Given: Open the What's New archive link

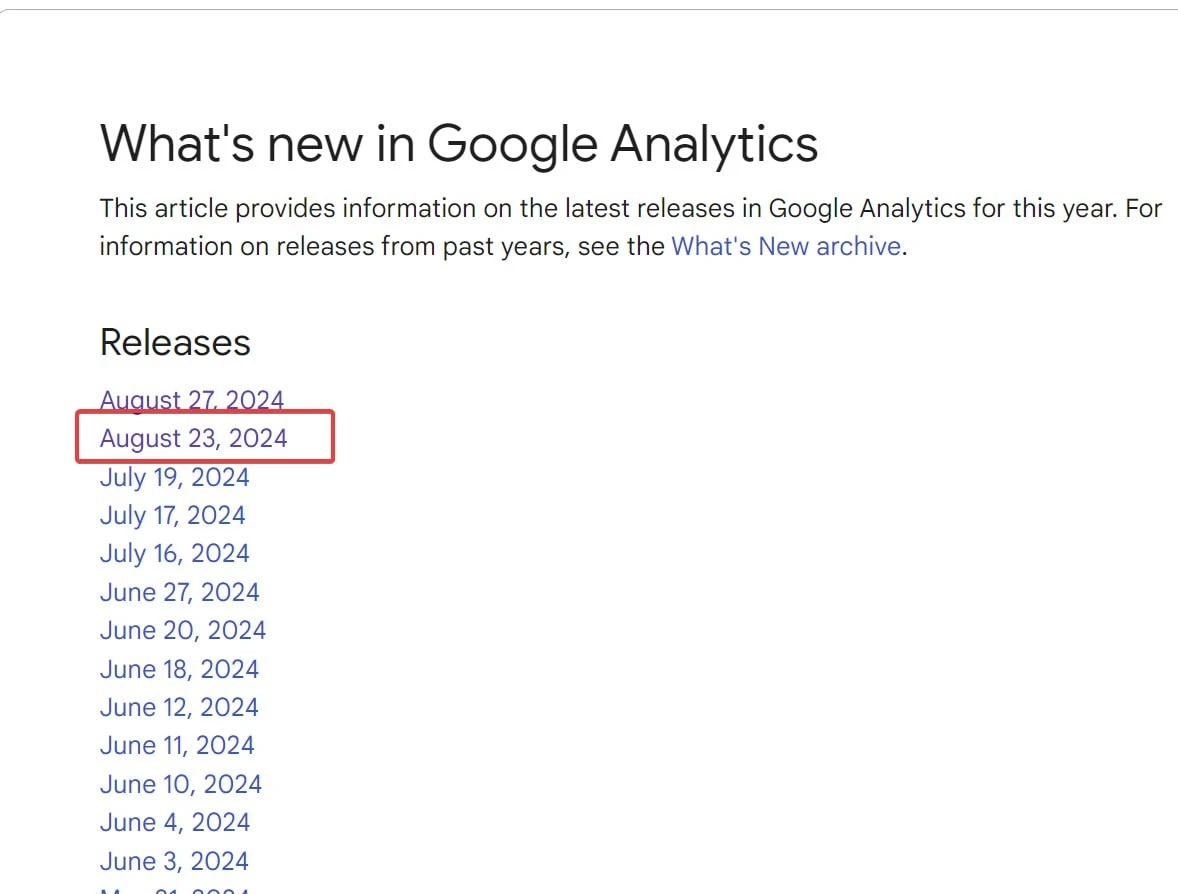Looking at the screenshot, I should click(786, 246).
